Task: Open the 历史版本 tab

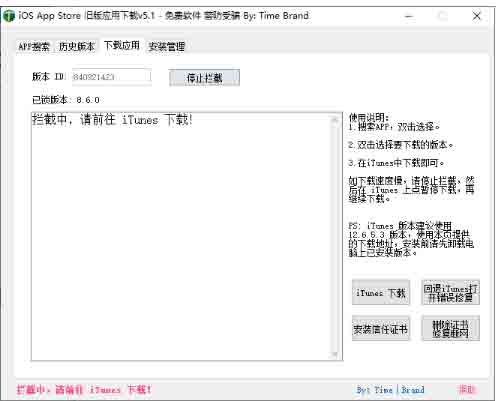Action: point(77,46)
